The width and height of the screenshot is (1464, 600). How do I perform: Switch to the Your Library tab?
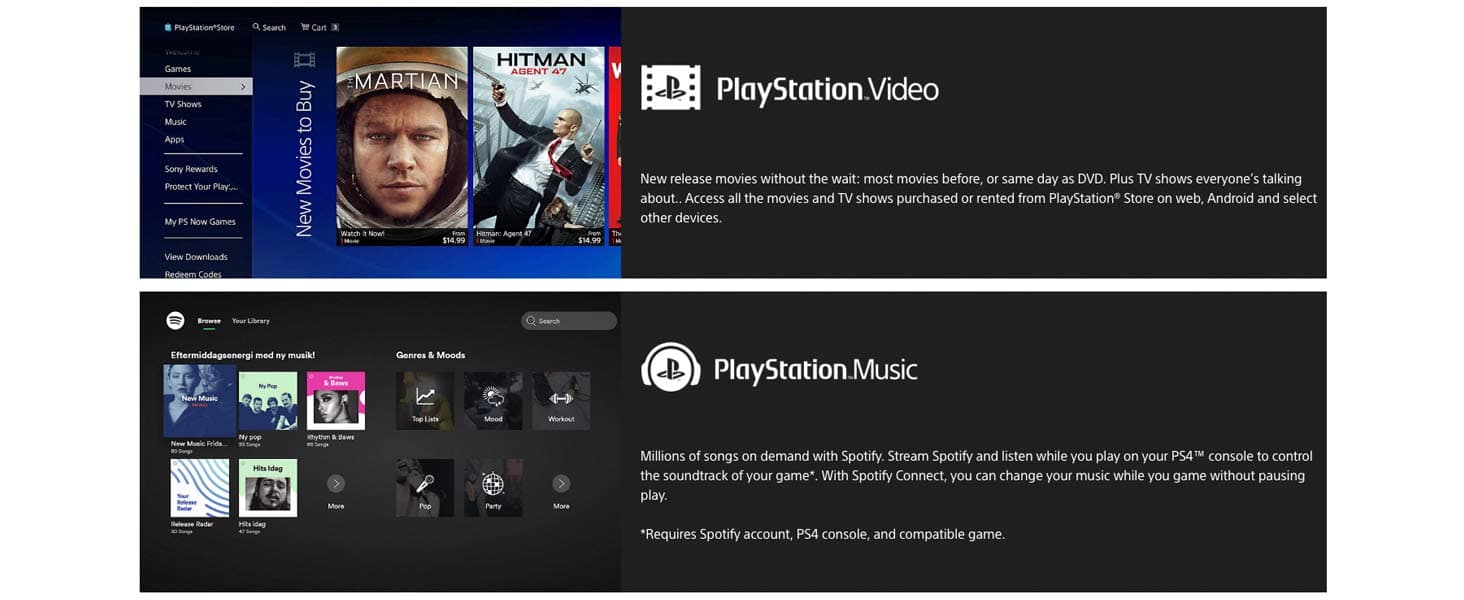[251, 321]
